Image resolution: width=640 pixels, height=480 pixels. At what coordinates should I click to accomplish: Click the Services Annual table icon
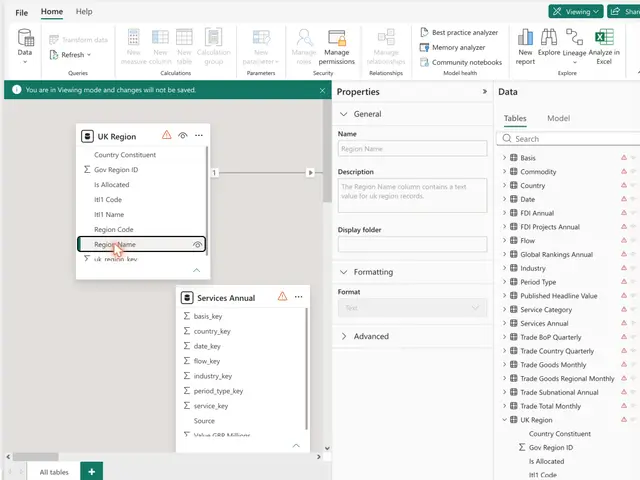tap(187, 298)
